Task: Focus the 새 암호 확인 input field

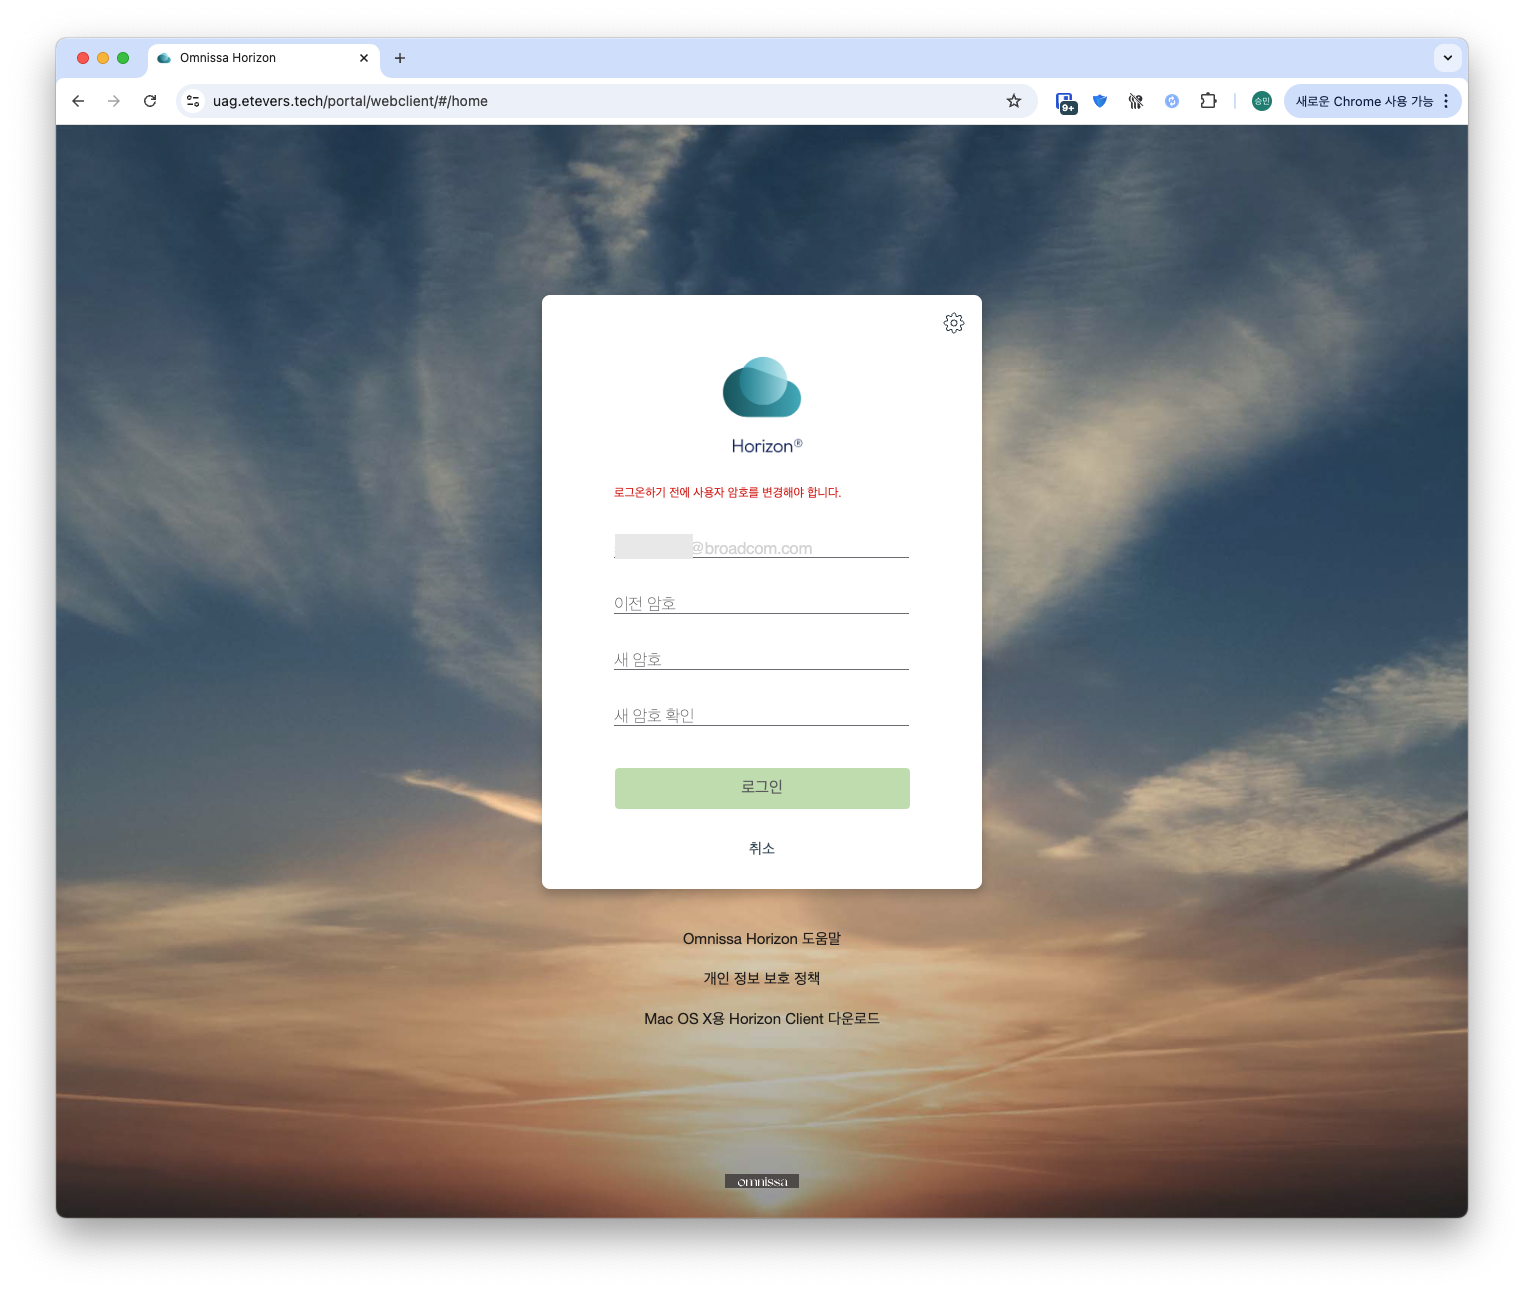Action: 761,715
